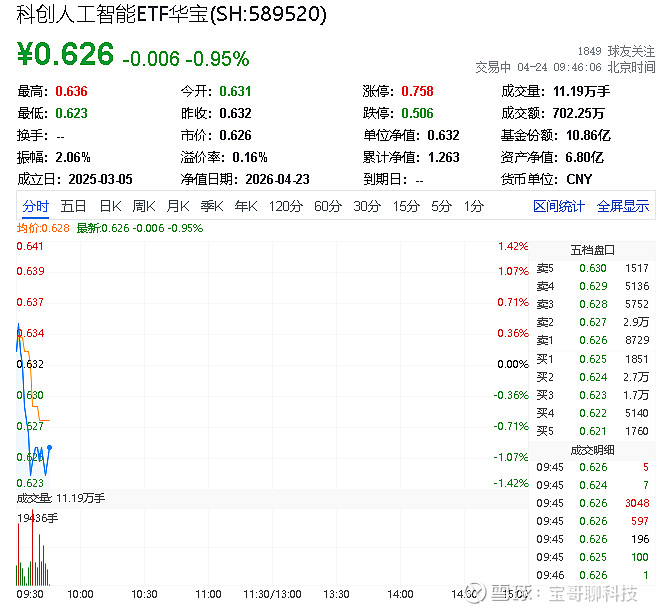Click the 成交额 value 702.25万
The image size is (656, 613).
point(579,113)
